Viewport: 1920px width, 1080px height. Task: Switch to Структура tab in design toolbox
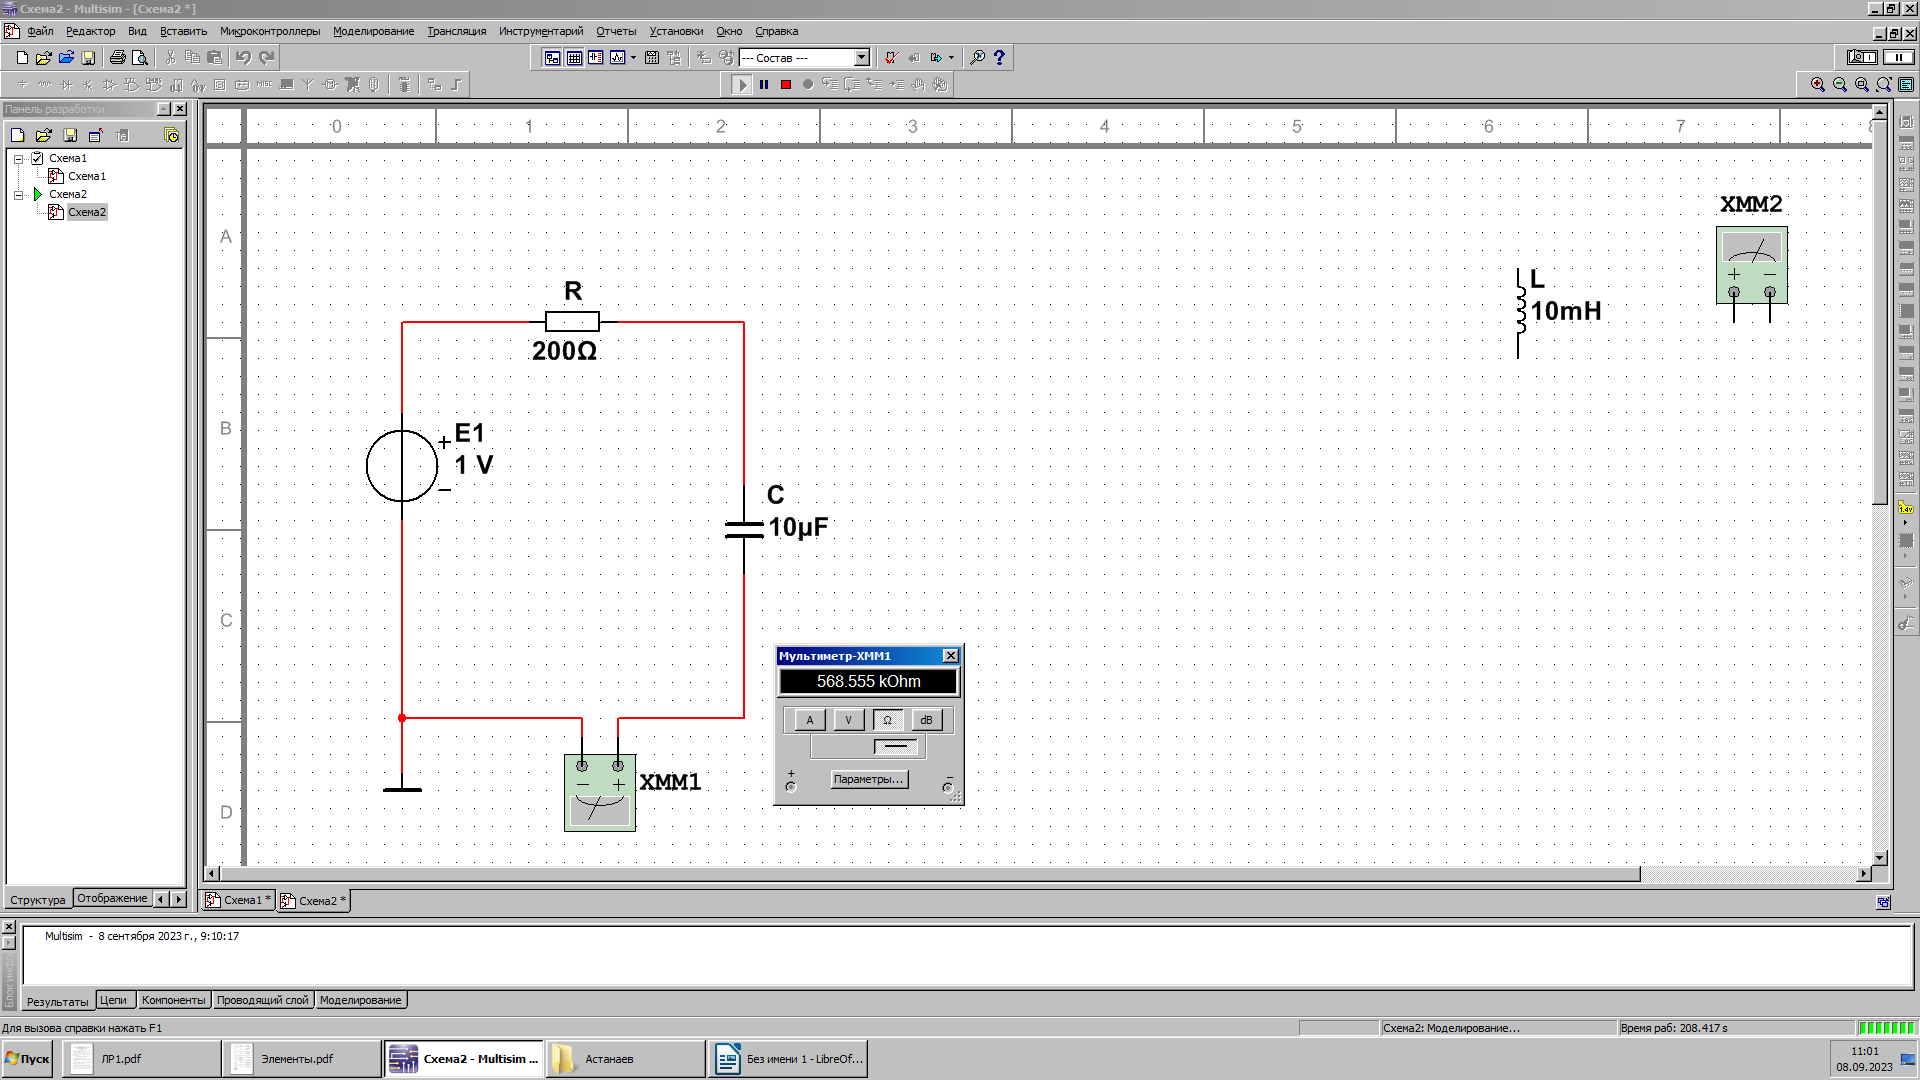38,899
